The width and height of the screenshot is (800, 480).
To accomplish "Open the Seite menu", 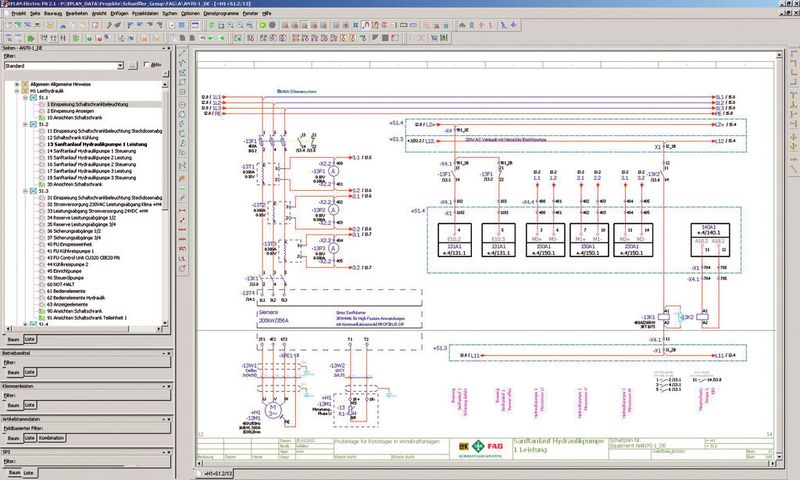I will pos(35,13).
